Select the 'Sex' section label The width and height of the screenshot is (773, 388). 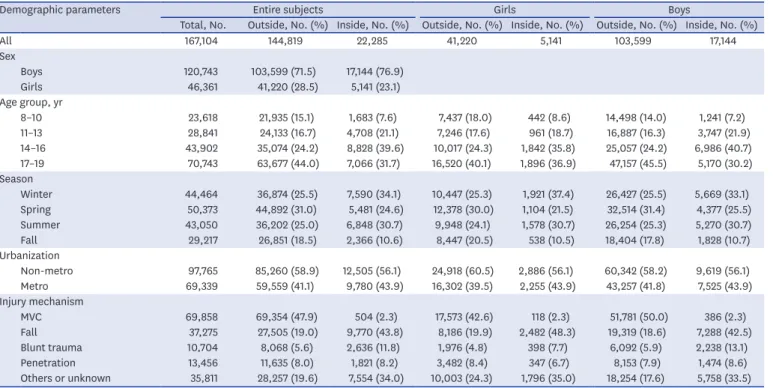[x=8, y=56]
